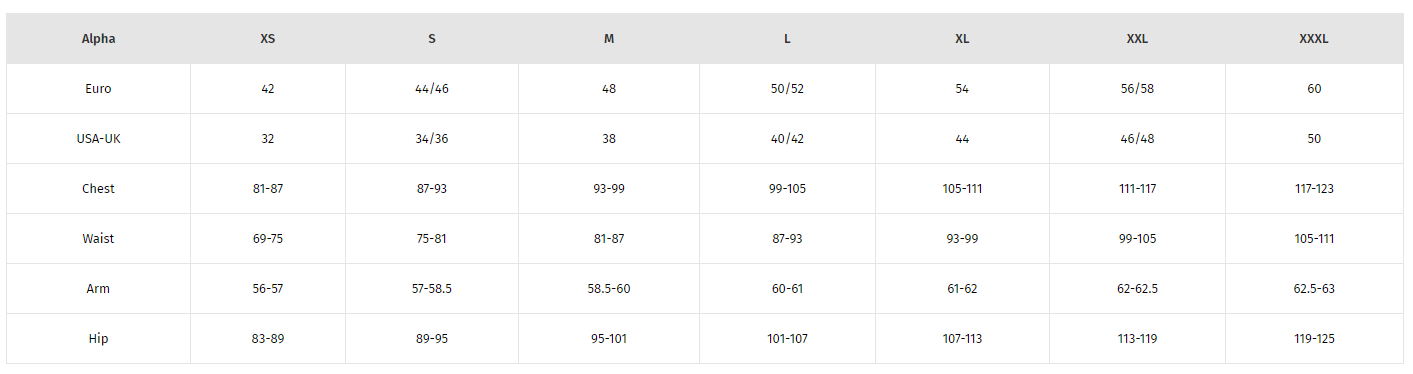This screenshot has width=1413, height=374.
Task: Select hip measurement 119-125 cell
Action: 1314,339
